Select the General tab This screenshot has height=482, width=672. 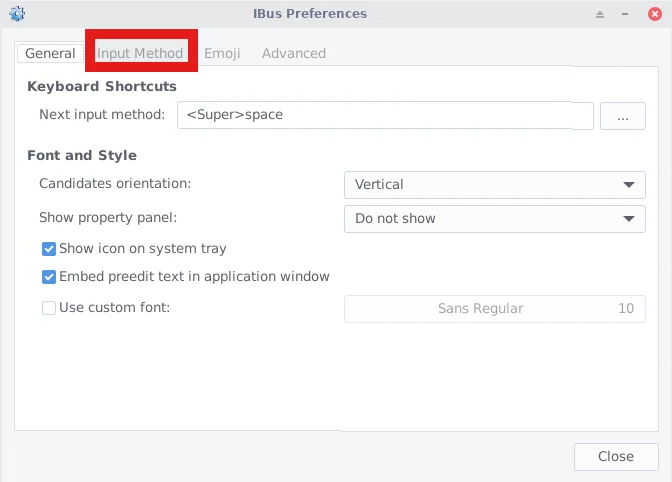click(50, 53)
